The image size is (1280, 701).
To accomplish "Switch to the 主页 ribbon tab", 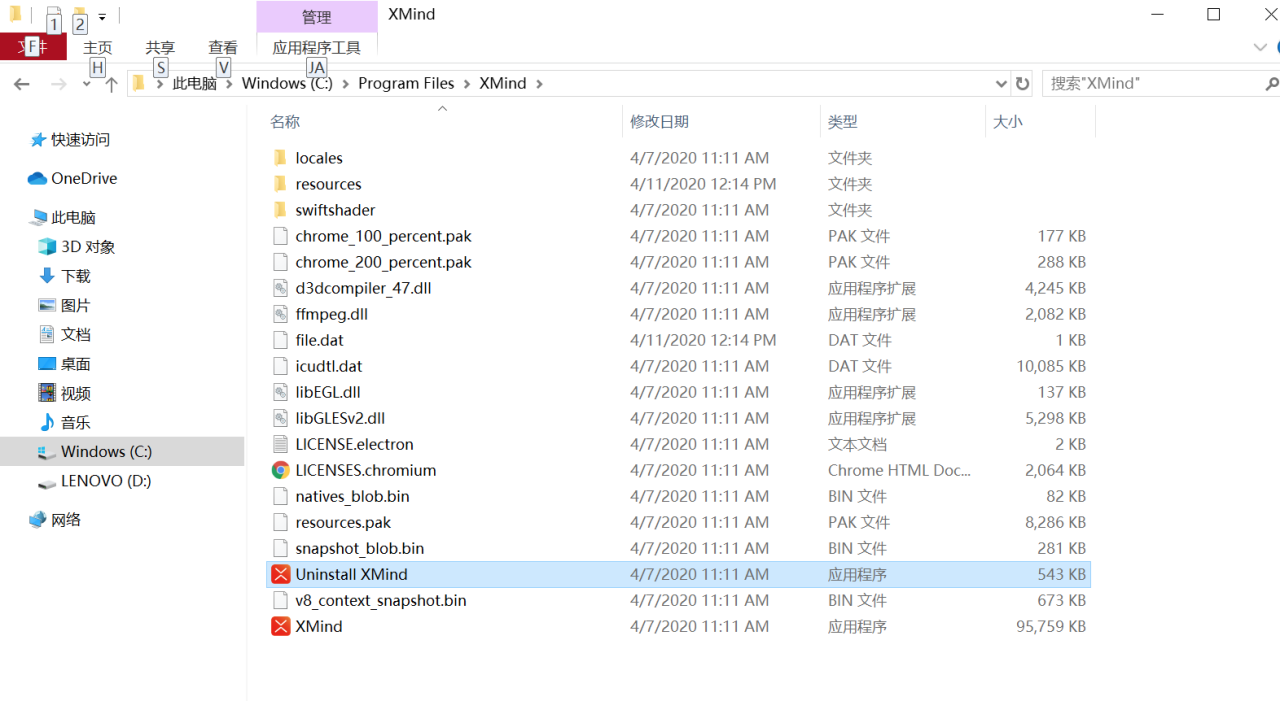I will (x=98, y=47).
